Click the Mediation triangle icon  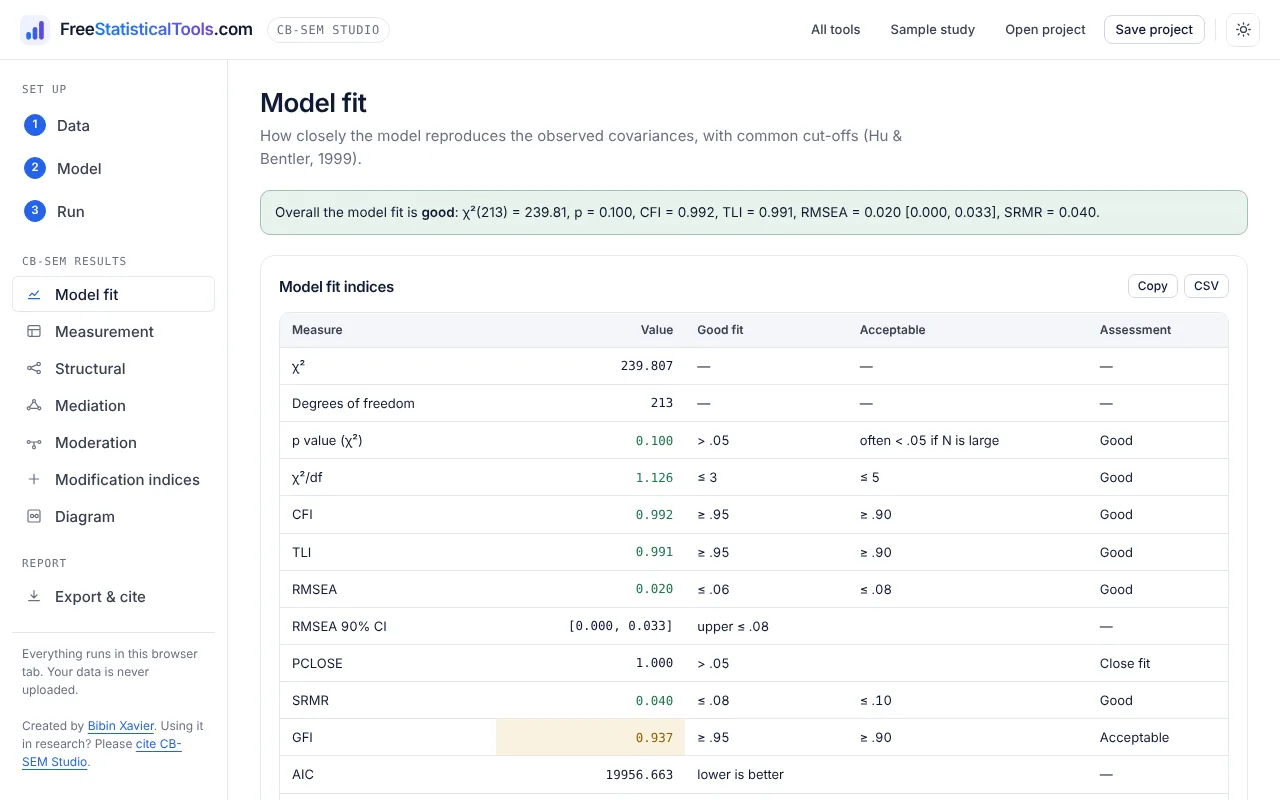tap(34, 406)
